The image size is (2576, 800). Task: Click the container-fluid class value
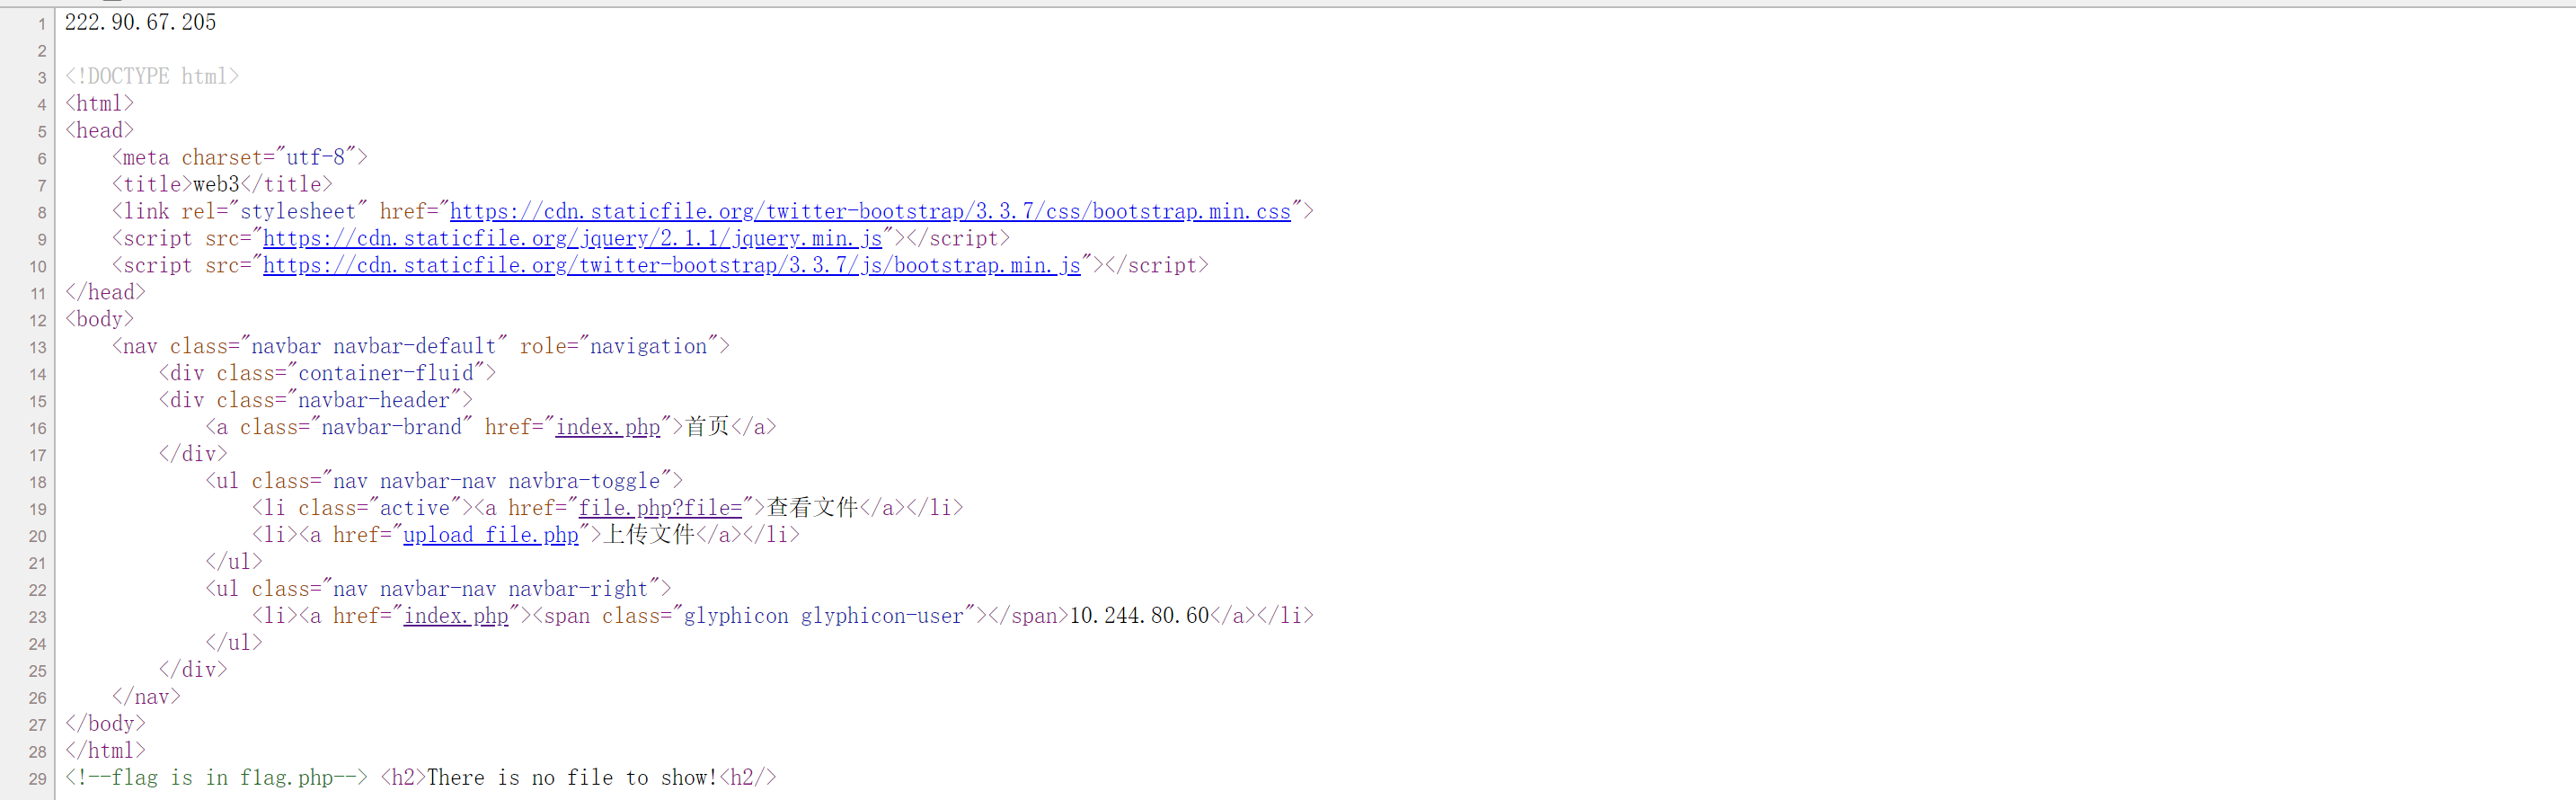point(385,373)
